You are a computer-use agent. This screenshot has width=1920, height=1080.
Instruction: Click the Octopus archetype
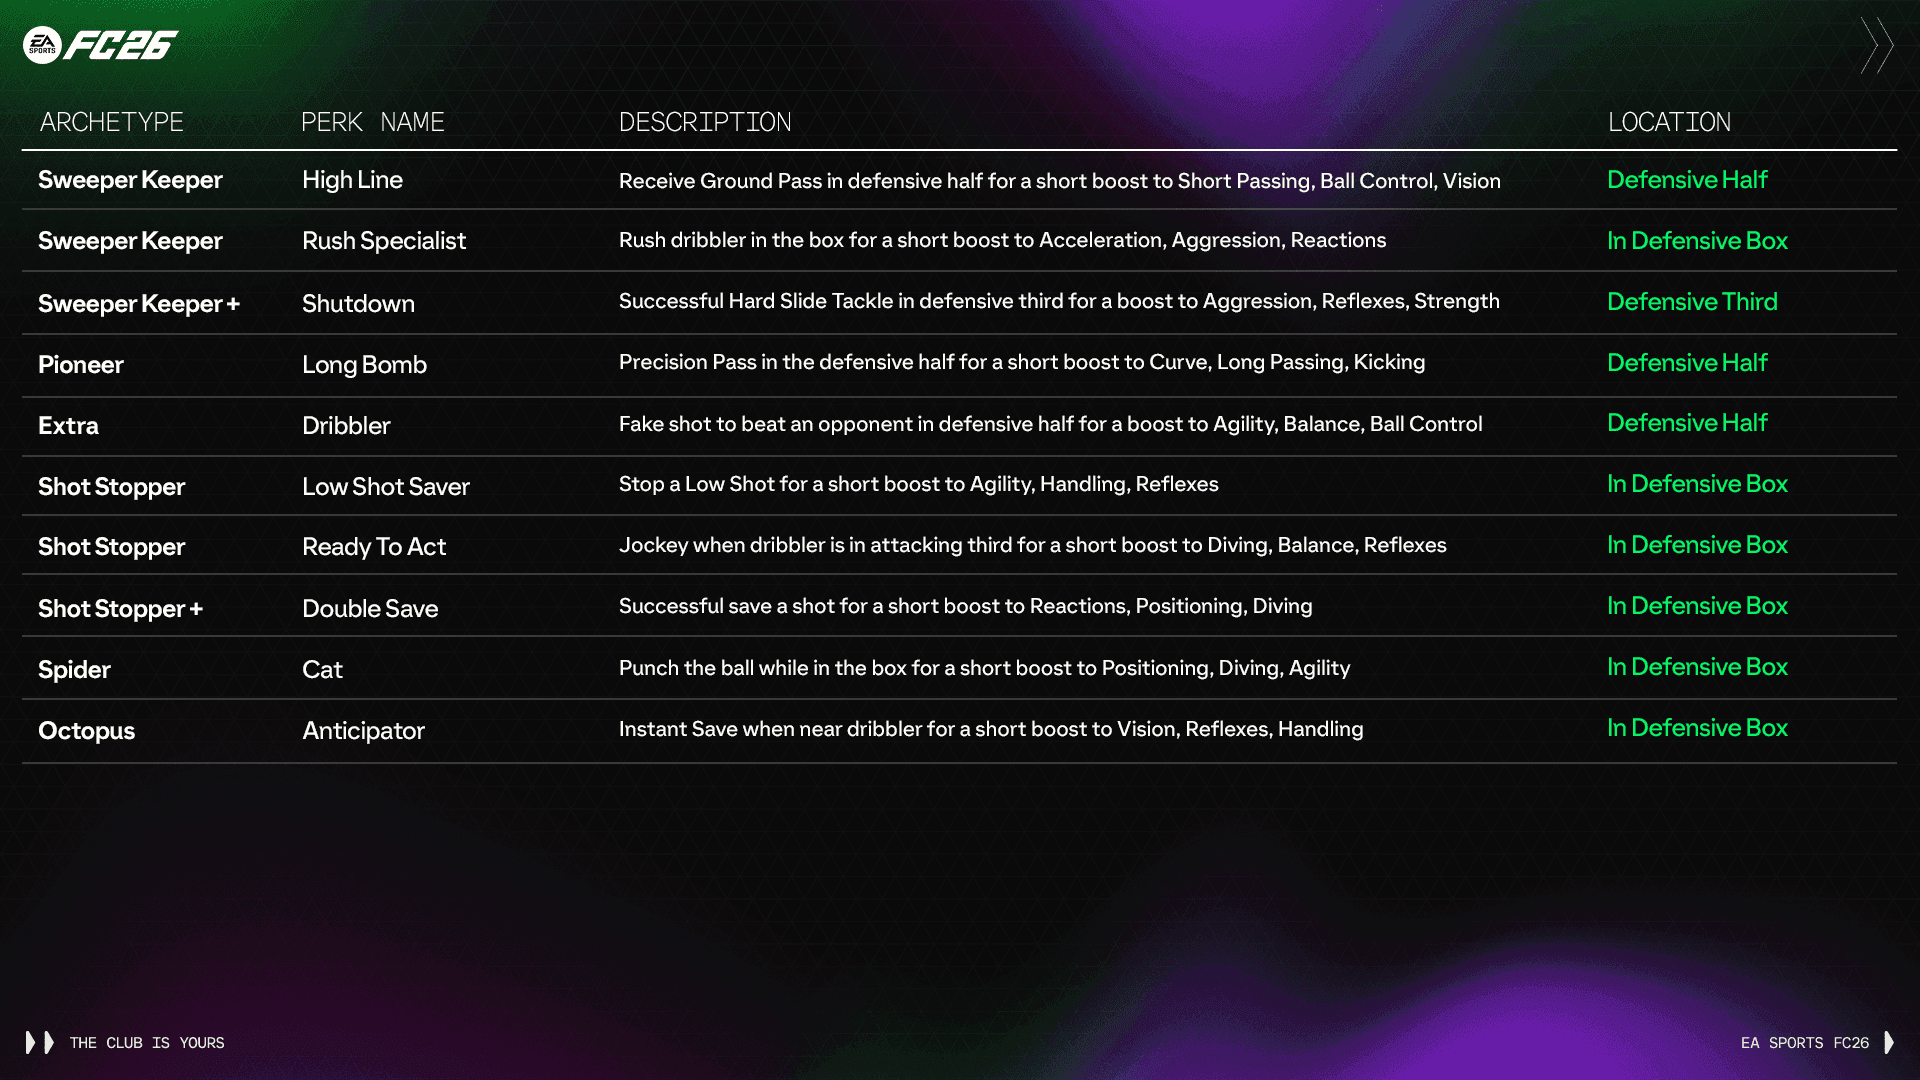pos(86,731)
